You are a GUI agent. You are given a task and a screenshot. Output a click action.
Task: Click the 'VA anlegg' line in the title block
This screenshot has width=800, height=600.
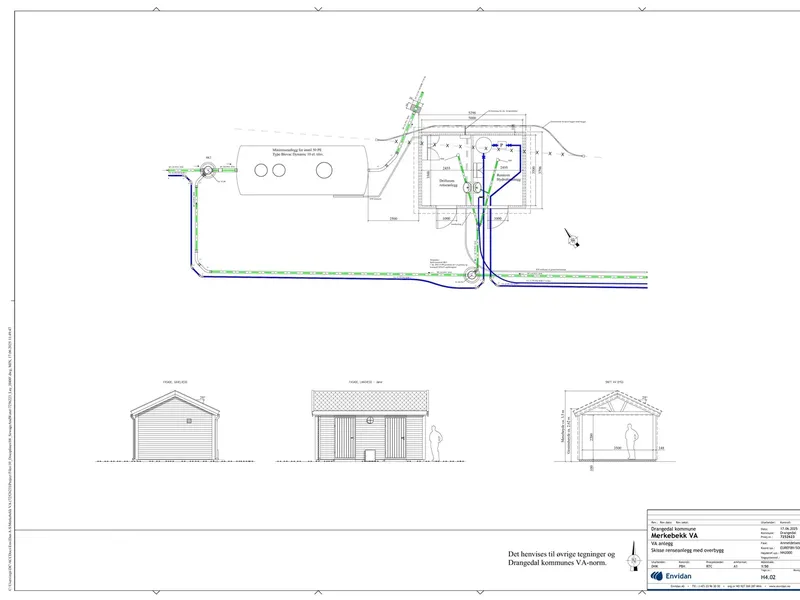click(x=662, y=544)
